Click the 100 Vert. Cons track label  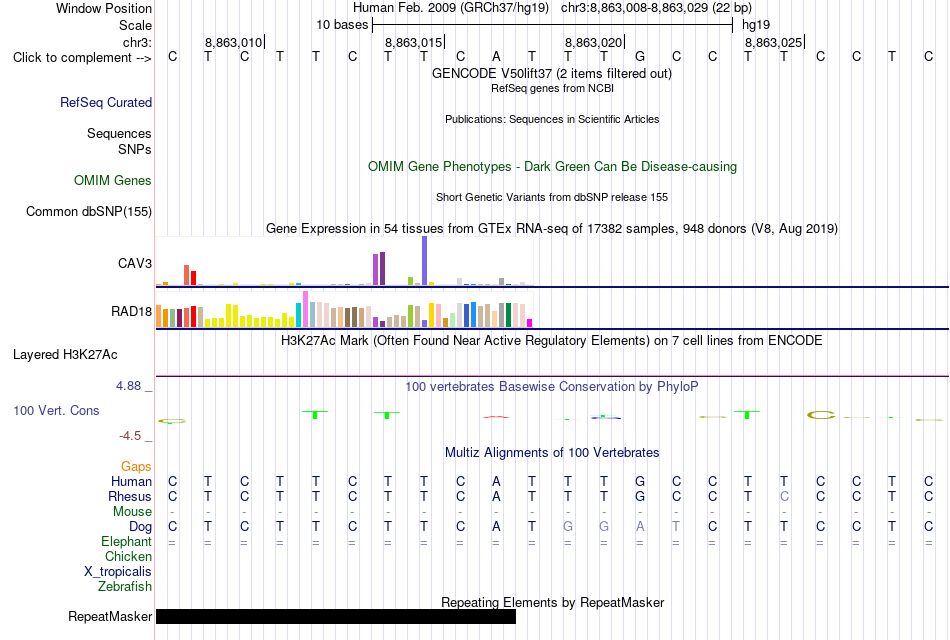(56, 410)
